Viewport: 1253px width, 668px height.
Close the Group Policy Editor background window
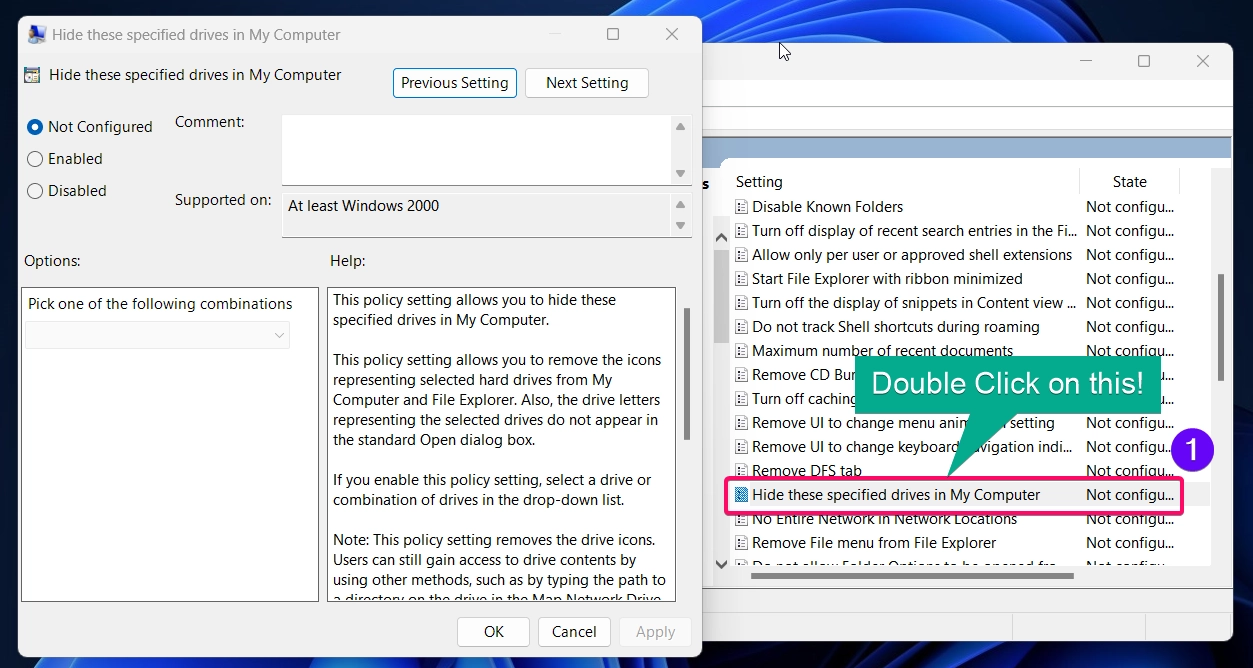click(x=1203, y=61)
